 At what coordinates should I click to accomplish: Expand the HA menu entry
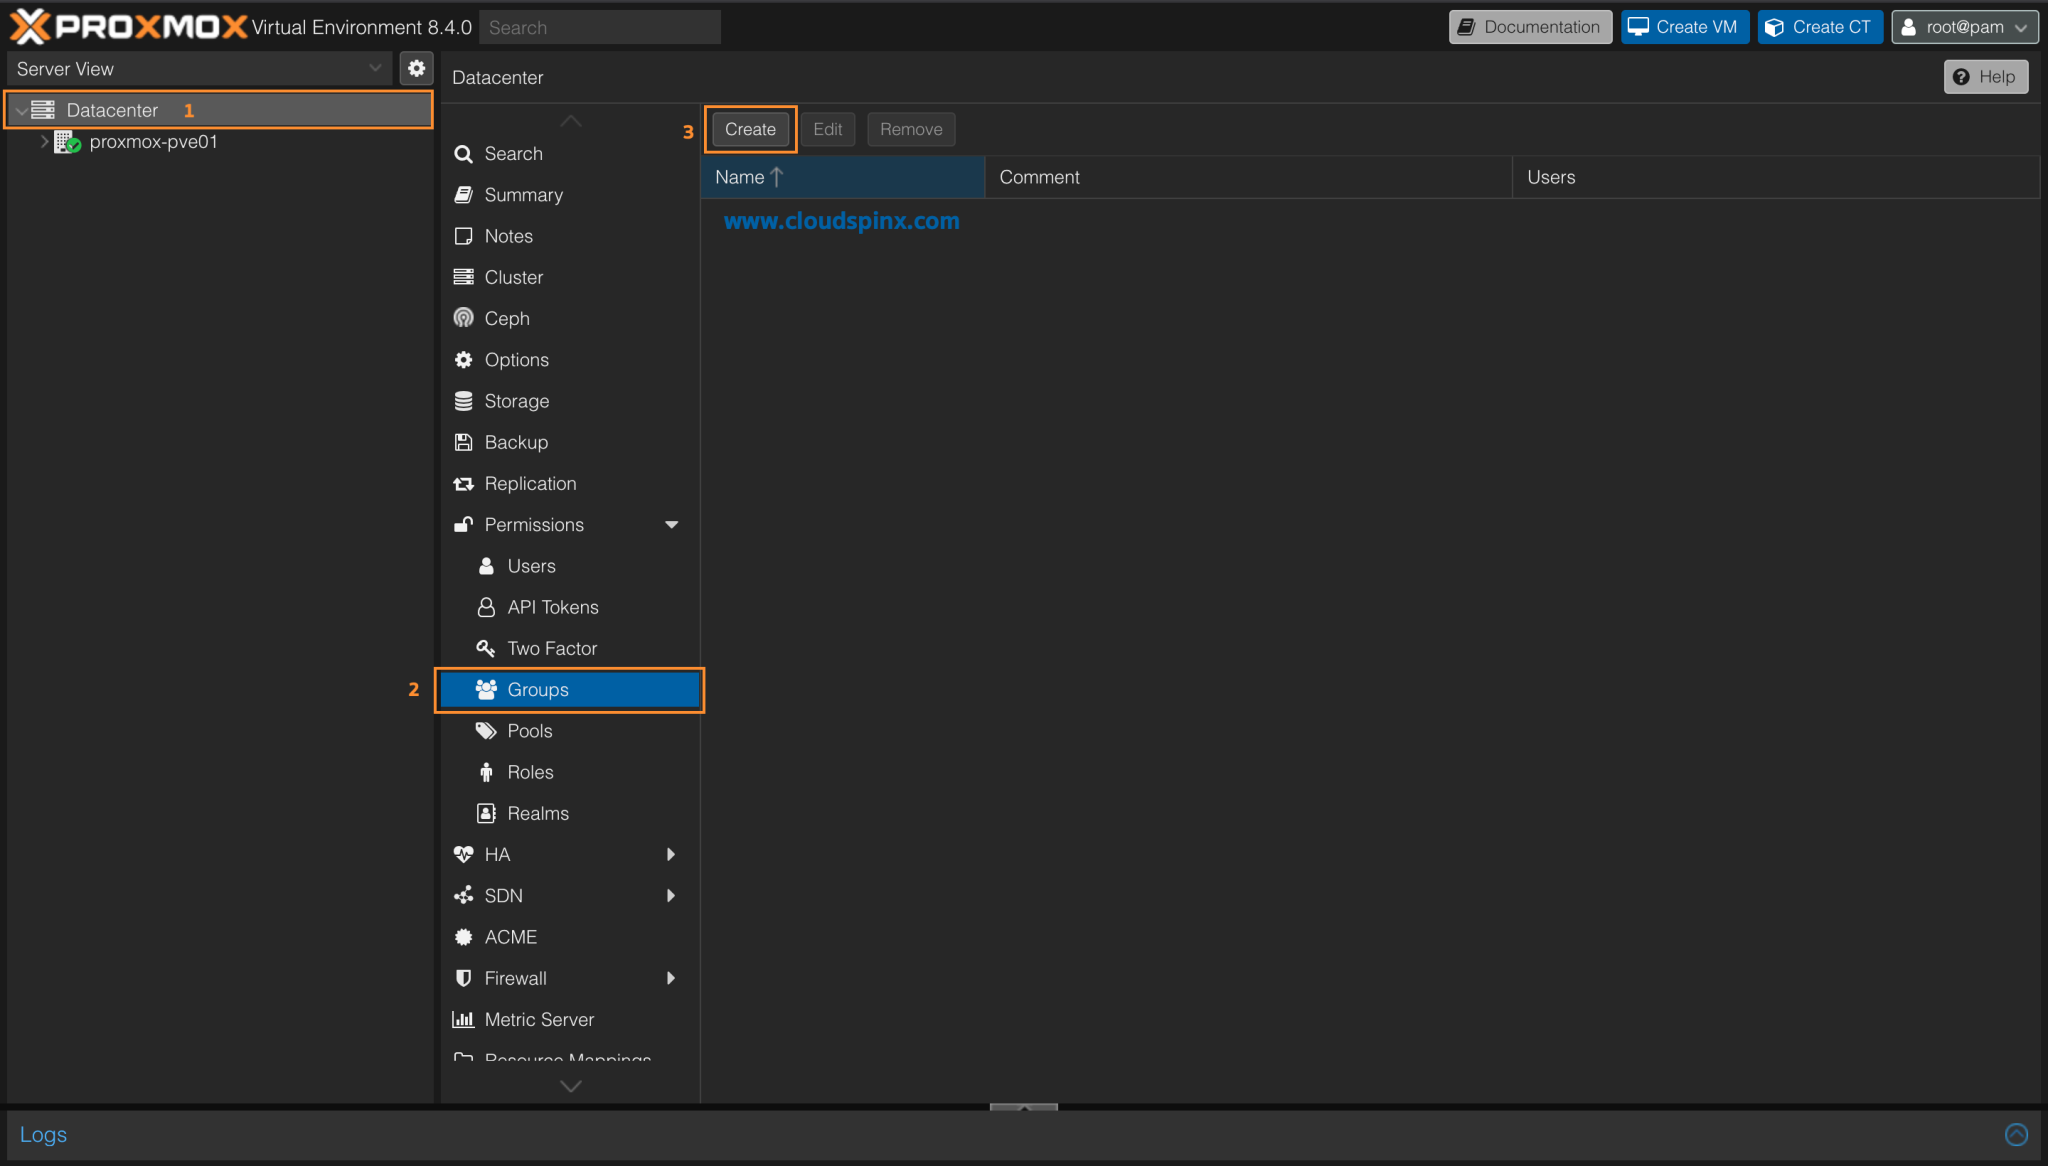coord(672,854)
